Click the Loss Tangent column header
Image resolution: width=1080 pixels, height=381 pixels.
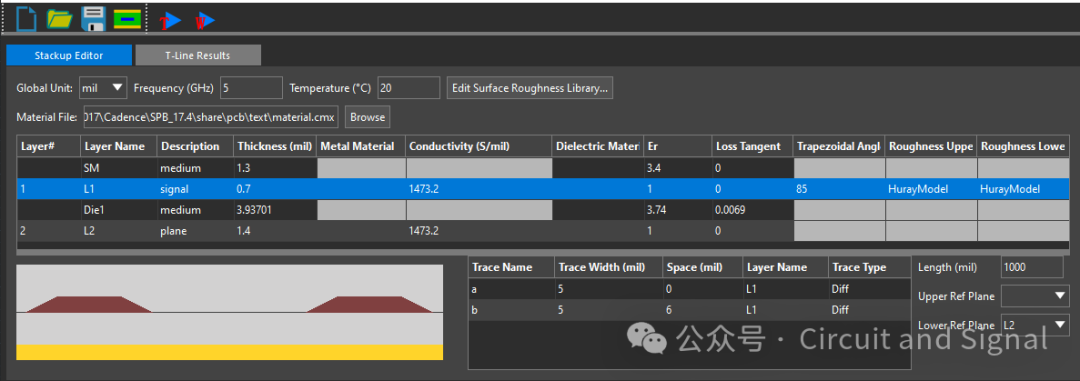[752, 146]
